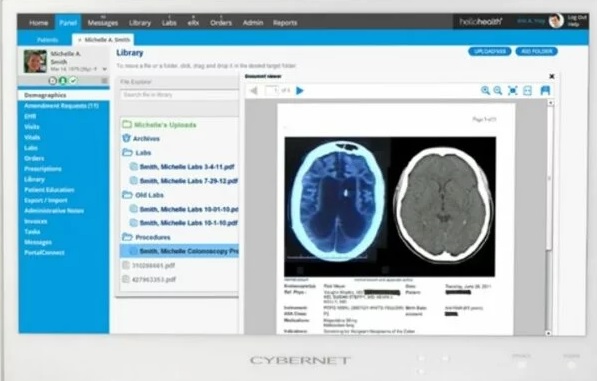Image resolution: width=598 pixels, height=381 pixels.
Task: Click the Search file in library field
Action: pyautogui.click(x=180, y=95)
